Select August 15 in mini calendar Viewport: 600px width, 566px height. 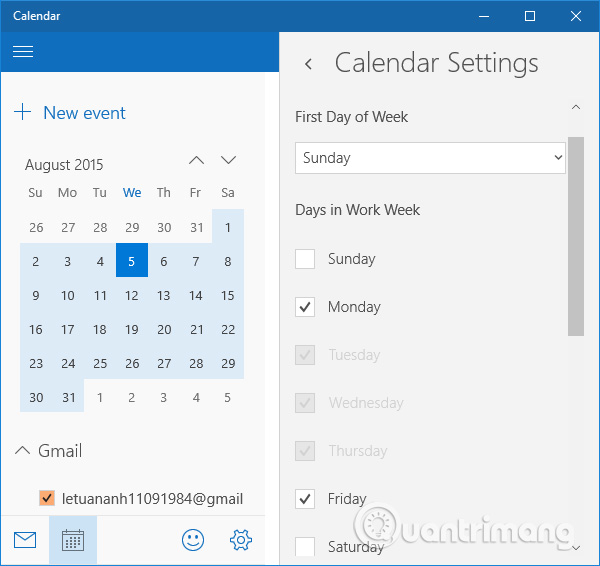[x=228, y=295]
